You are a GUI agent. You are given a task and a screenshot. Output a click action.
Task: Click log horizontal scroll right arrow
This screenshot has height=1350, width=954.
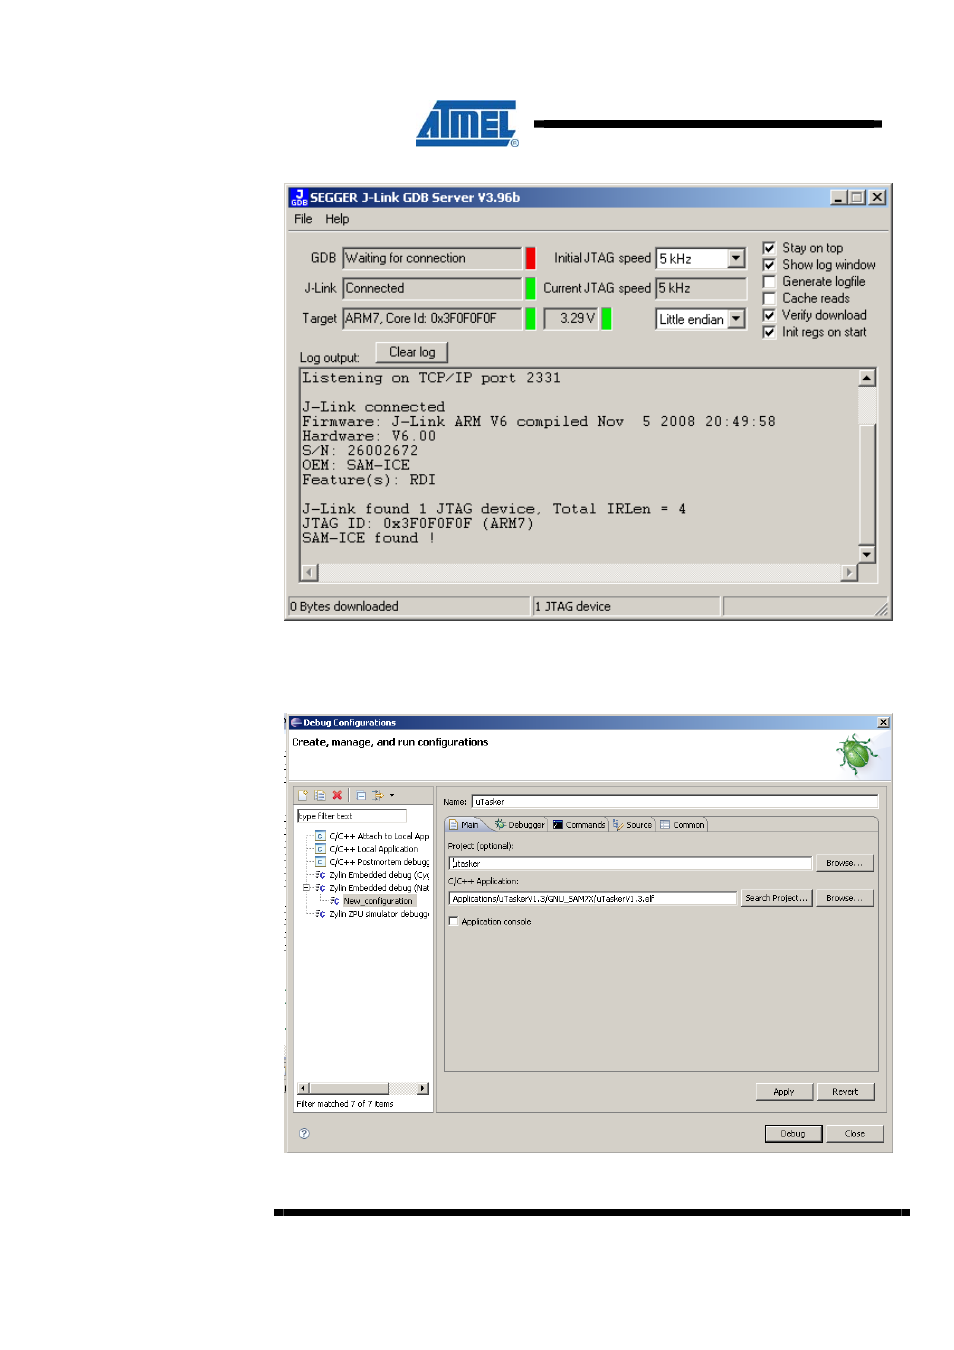(x=849, y=573)
